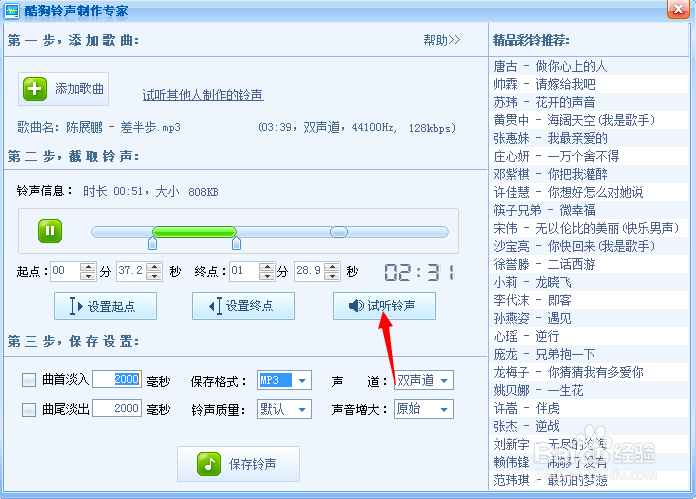696x499 pixels.
Task: Click the set end point cursor icon
Action: coord(215,306)
